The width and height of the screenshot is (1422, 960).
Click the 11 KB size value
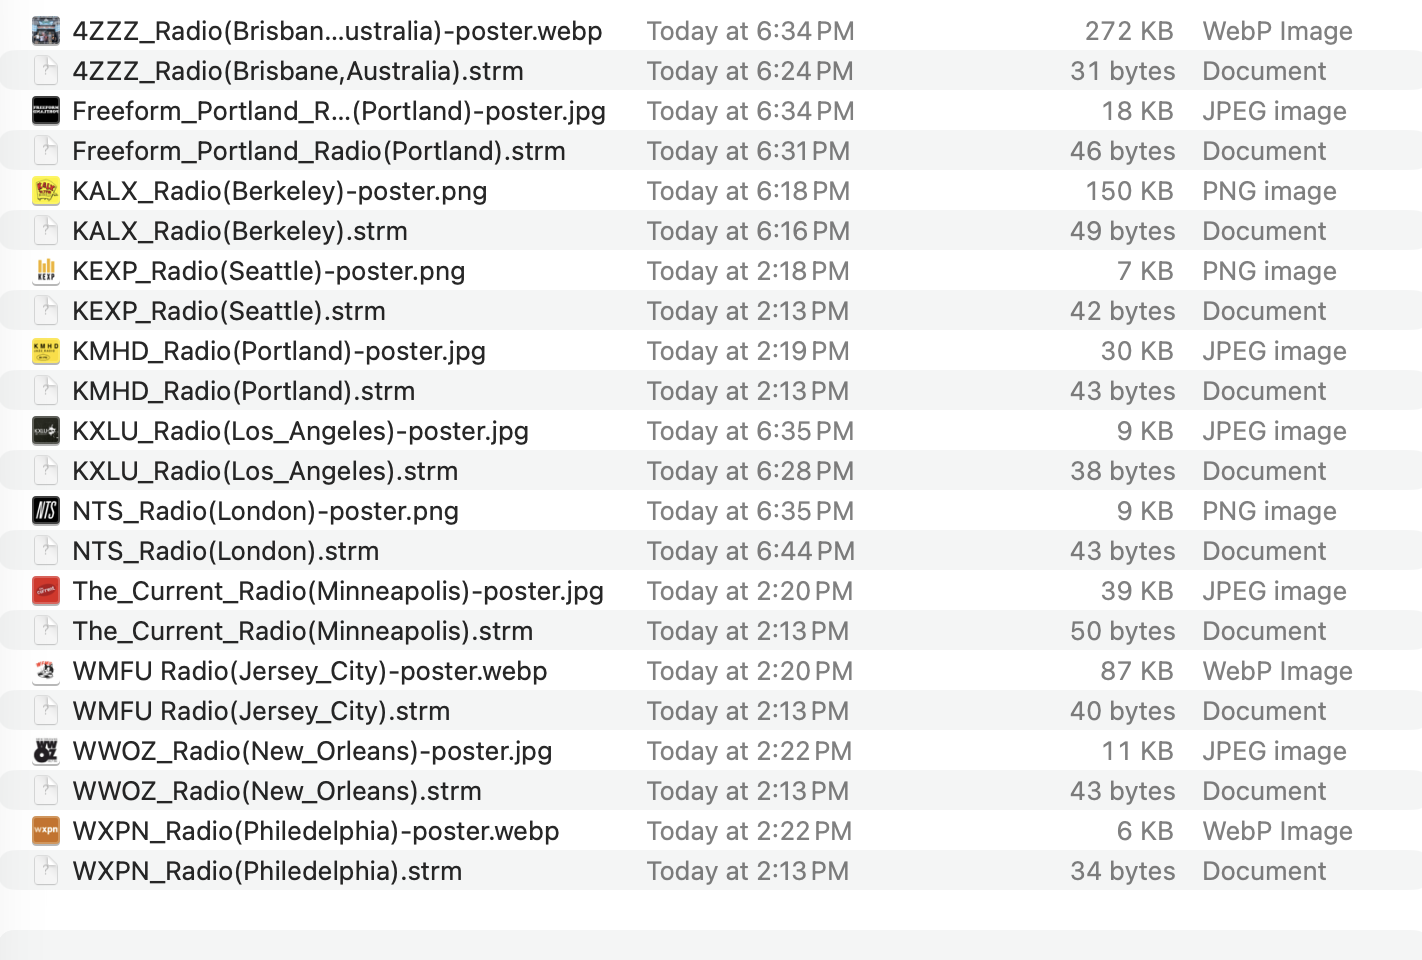pyautogui.click(x=1138, y=751)
